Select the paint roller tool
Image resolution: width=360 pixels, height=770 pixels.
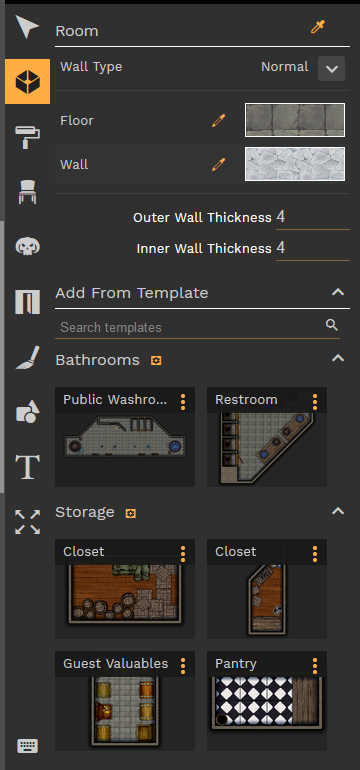tap(28, 137)
